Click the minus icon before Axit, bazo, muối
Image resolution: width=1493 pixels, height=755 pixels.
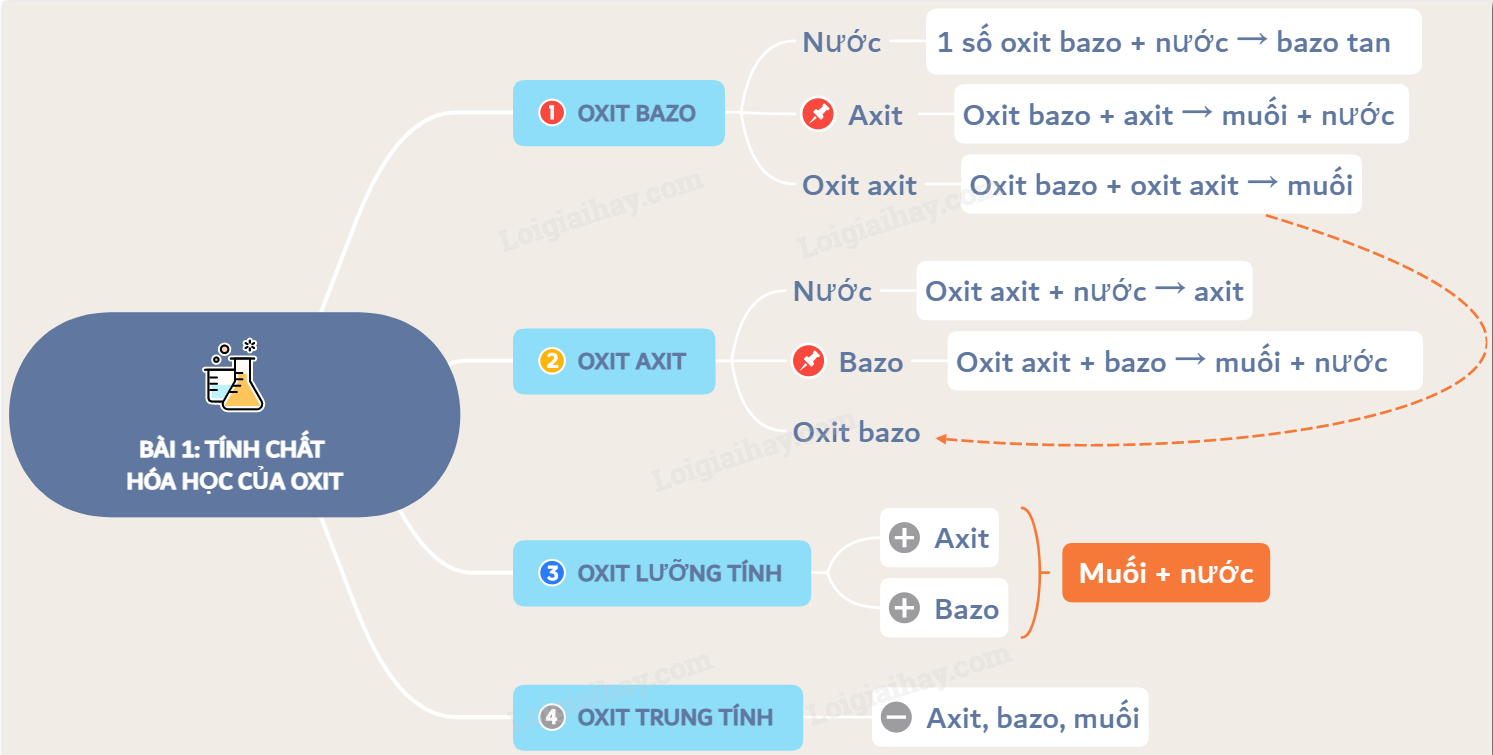coord(897,717)
